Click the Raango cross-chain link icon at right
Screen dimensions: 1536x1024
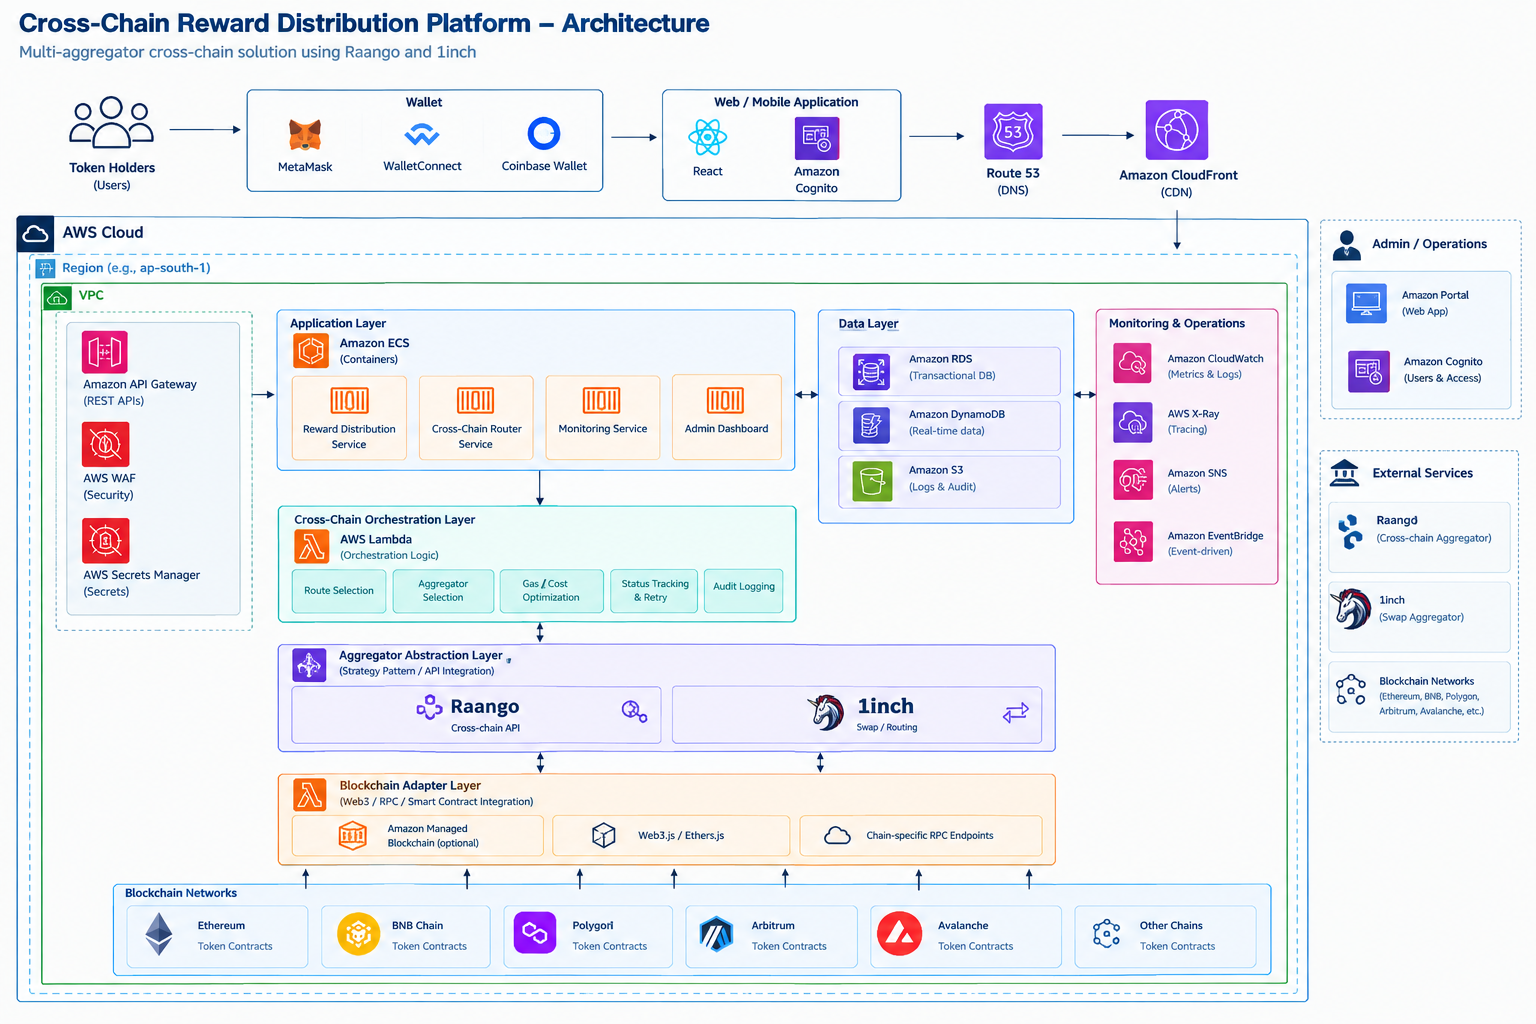pyautogui.click(x=634, y=712)
